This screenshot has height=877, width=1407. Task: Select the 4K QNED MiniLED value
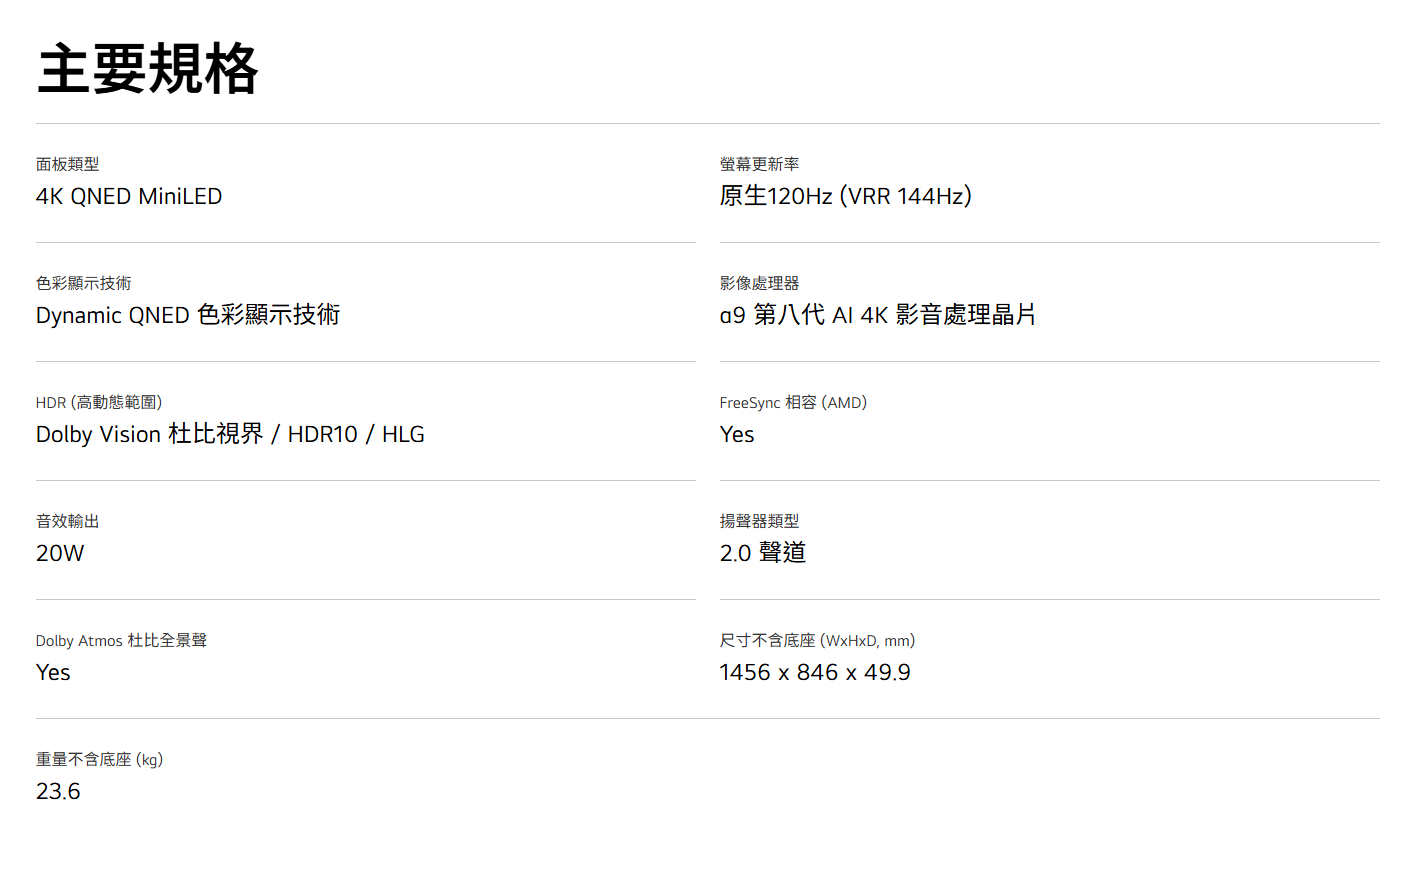129,196
